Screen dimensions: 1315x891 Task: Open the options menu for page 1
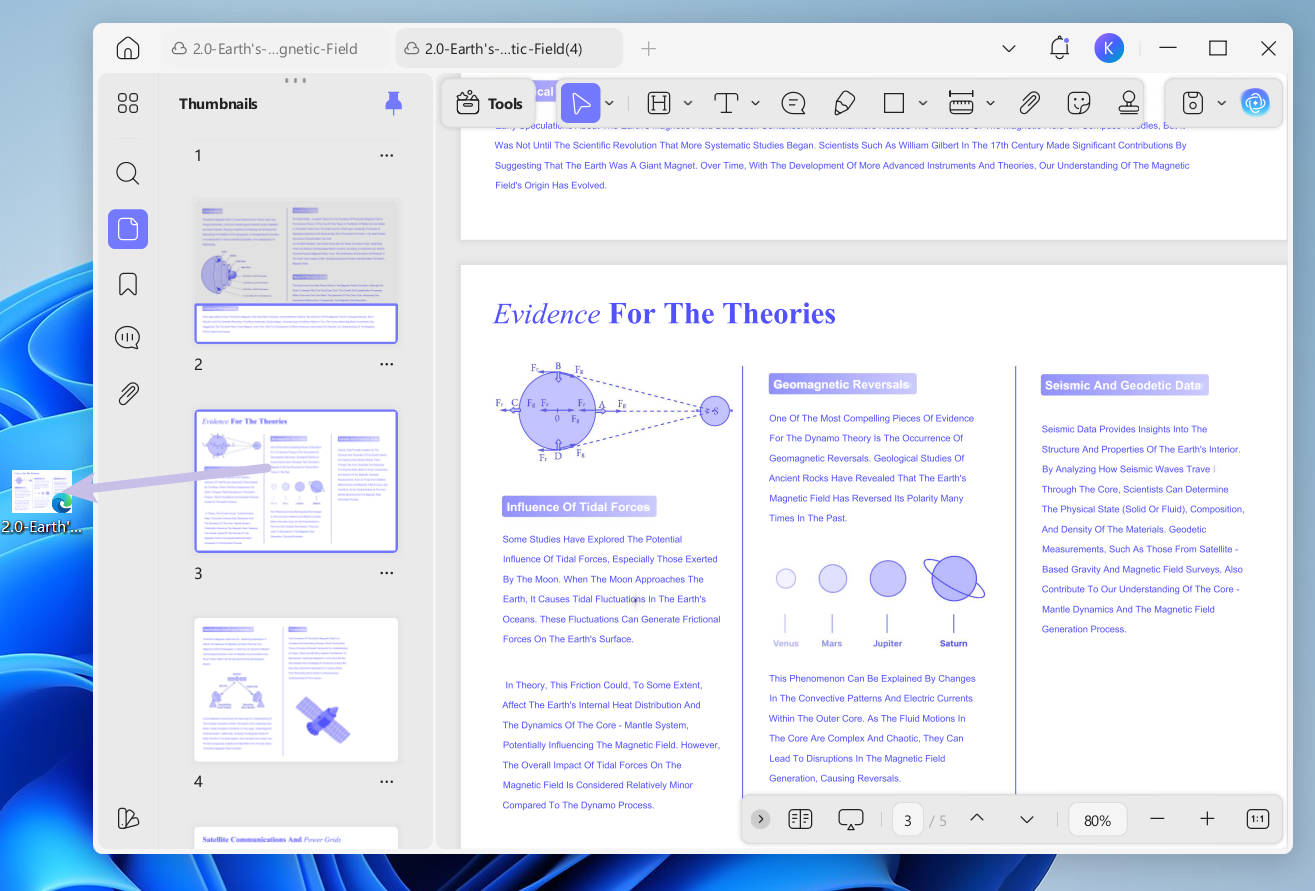coord(387,155)
